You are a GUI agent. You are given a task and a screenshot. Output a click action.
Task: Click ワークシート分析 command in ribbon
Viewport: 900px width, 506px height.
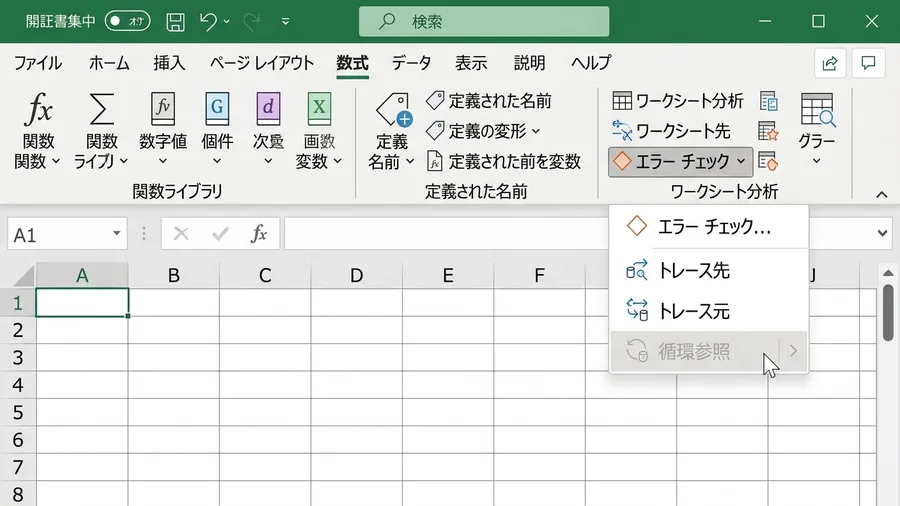pos(678,101)
